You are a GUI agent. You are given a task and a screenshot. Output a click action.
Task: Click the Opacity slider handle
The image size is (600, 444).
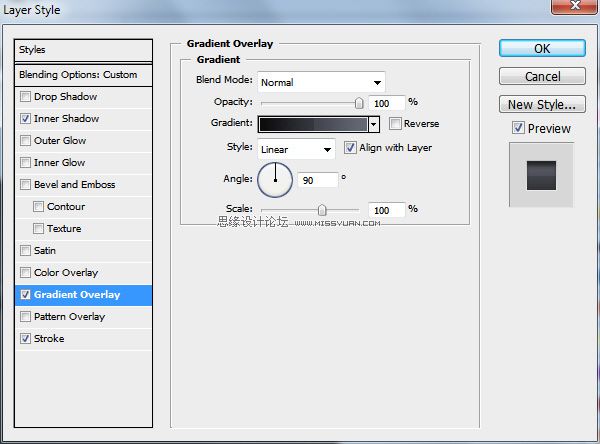[359, 103]
